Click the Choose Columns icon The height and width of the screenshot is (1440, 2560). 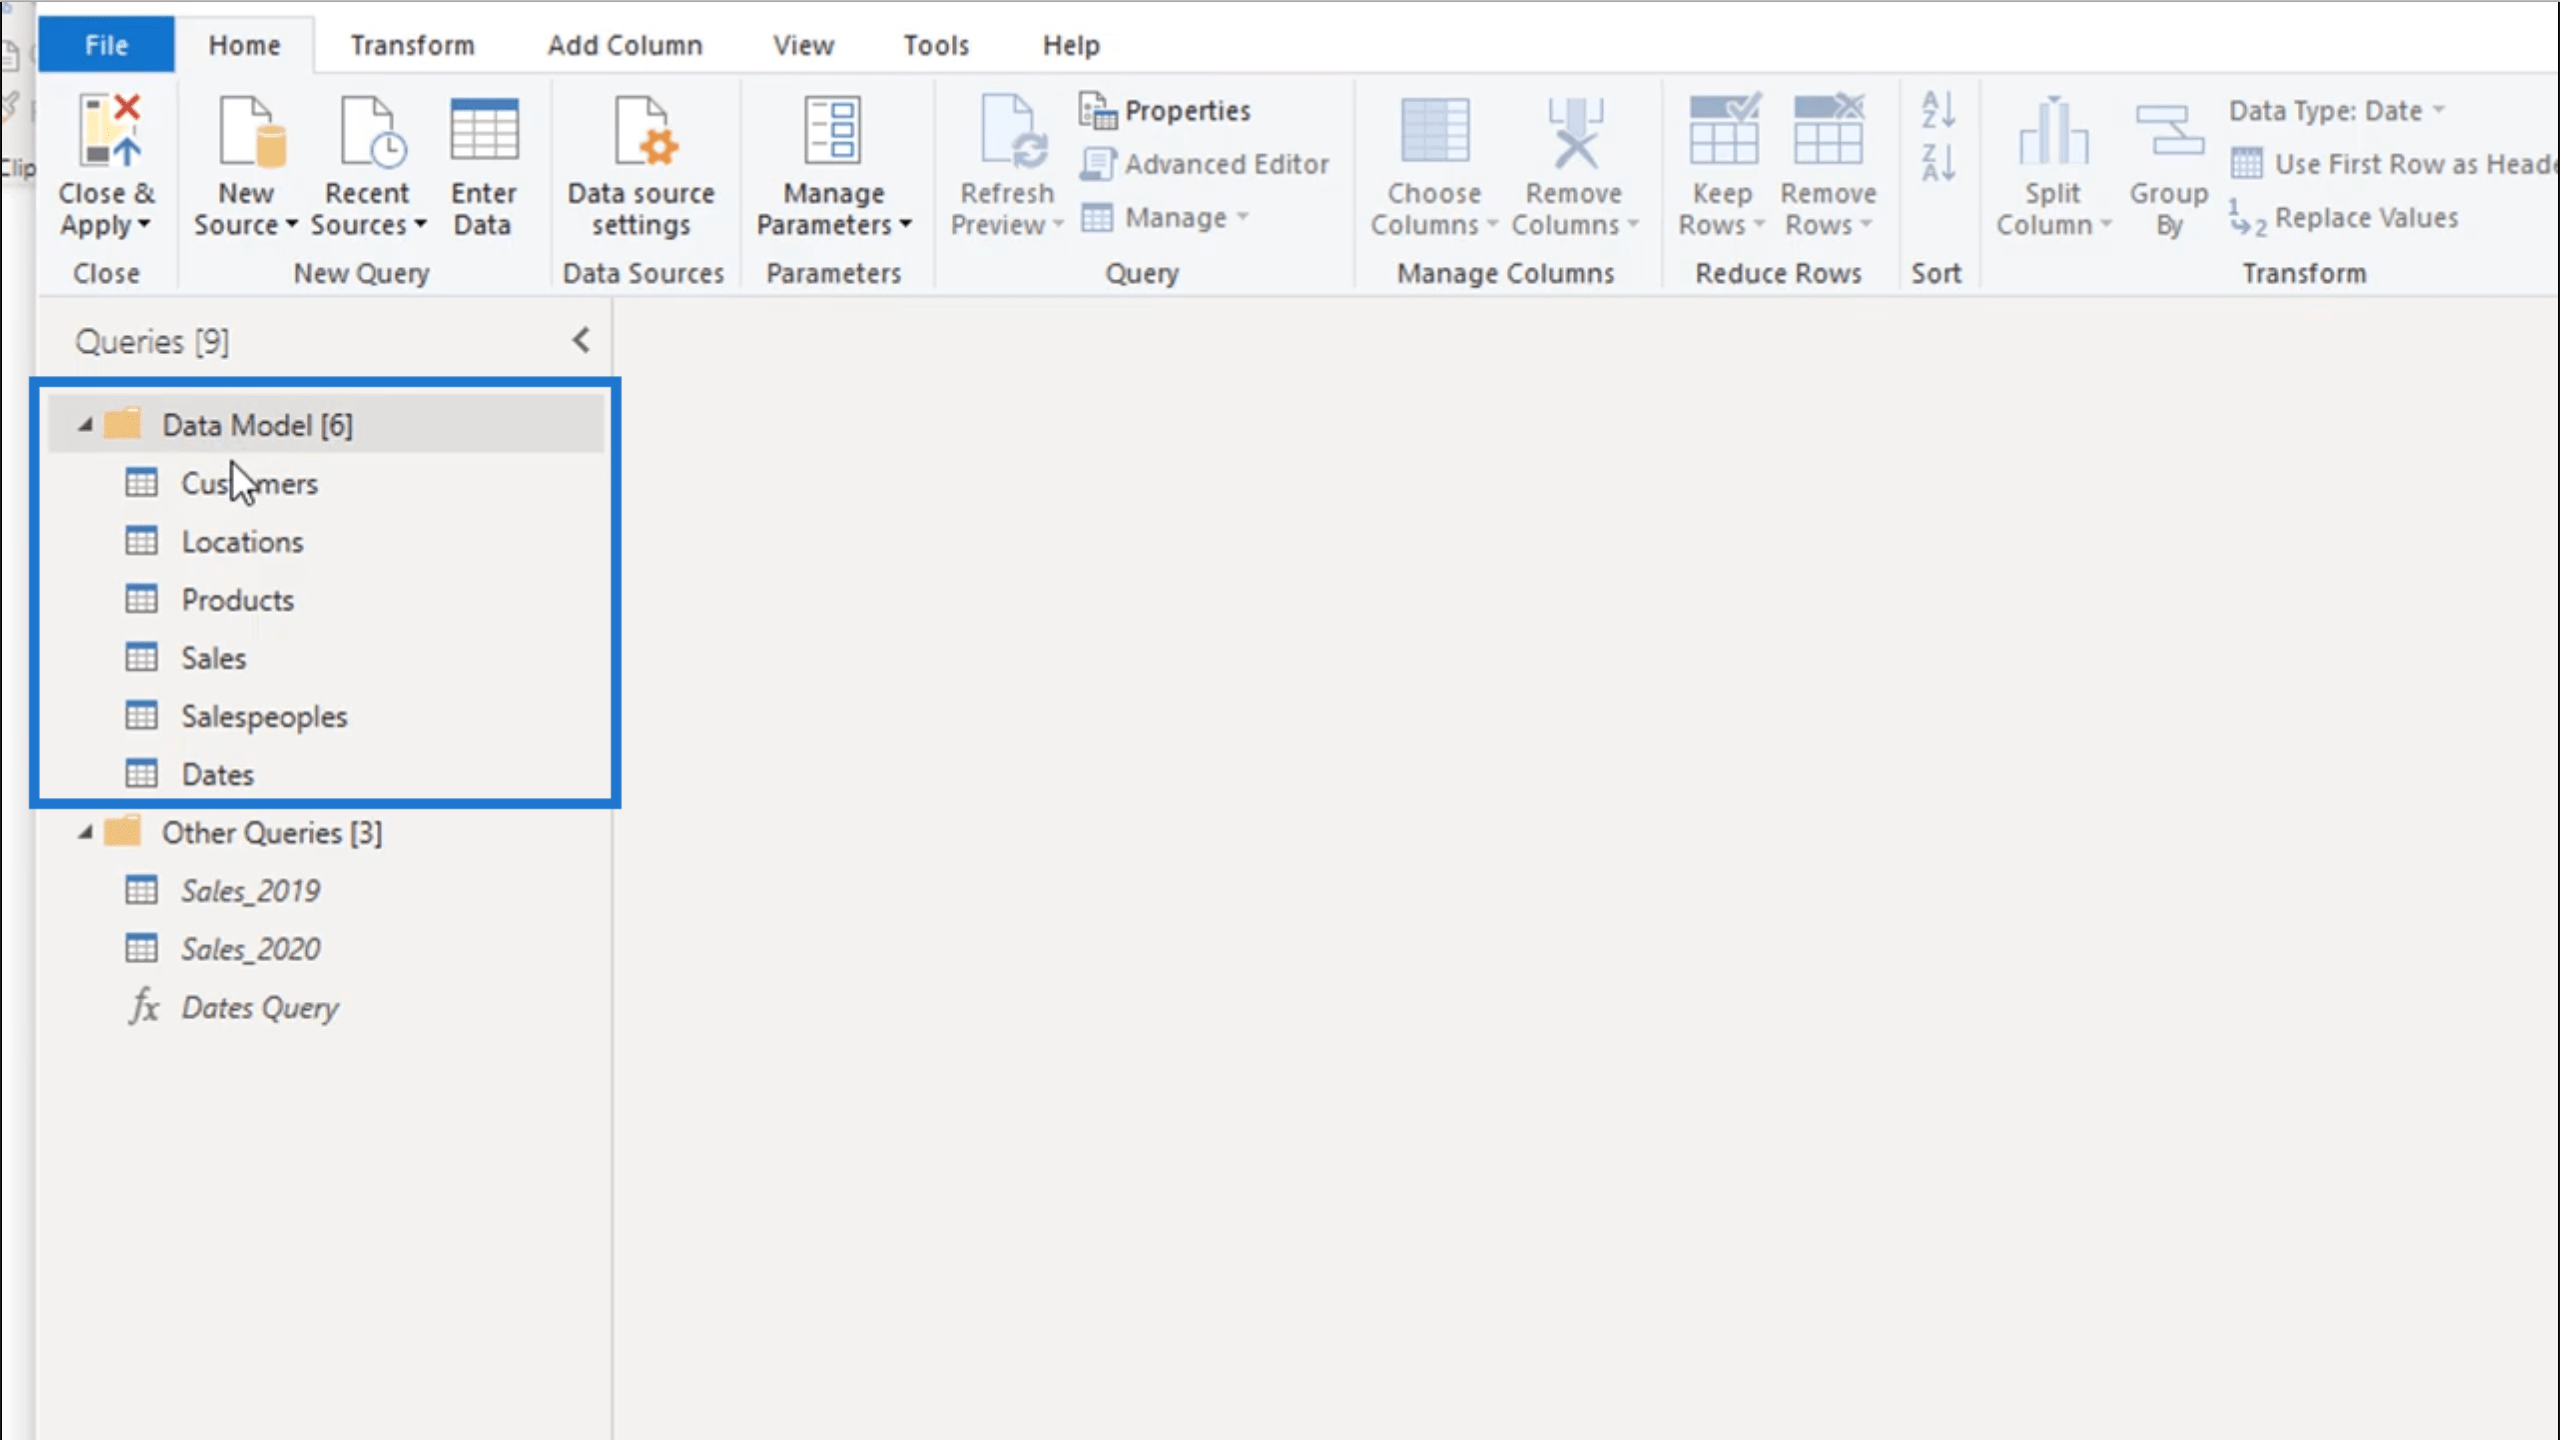point(1435,130)
